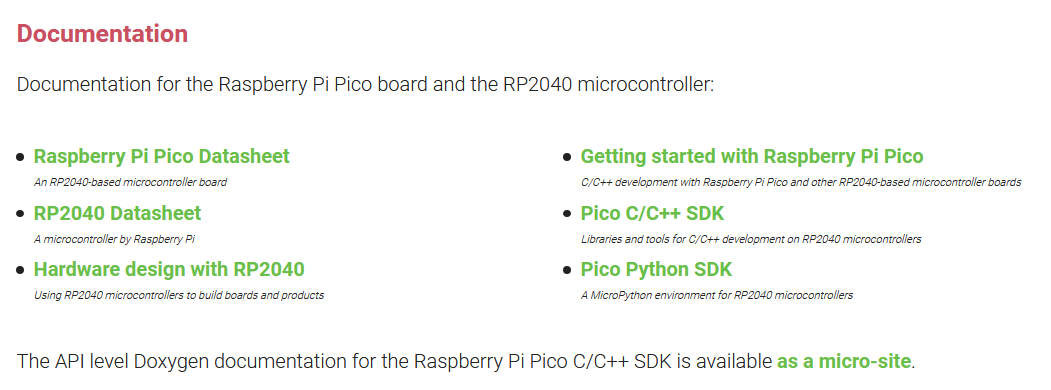Click "An RP2040-based microcontroller board" caption
Screen dimensions: 1051x390
coord(131,182)
